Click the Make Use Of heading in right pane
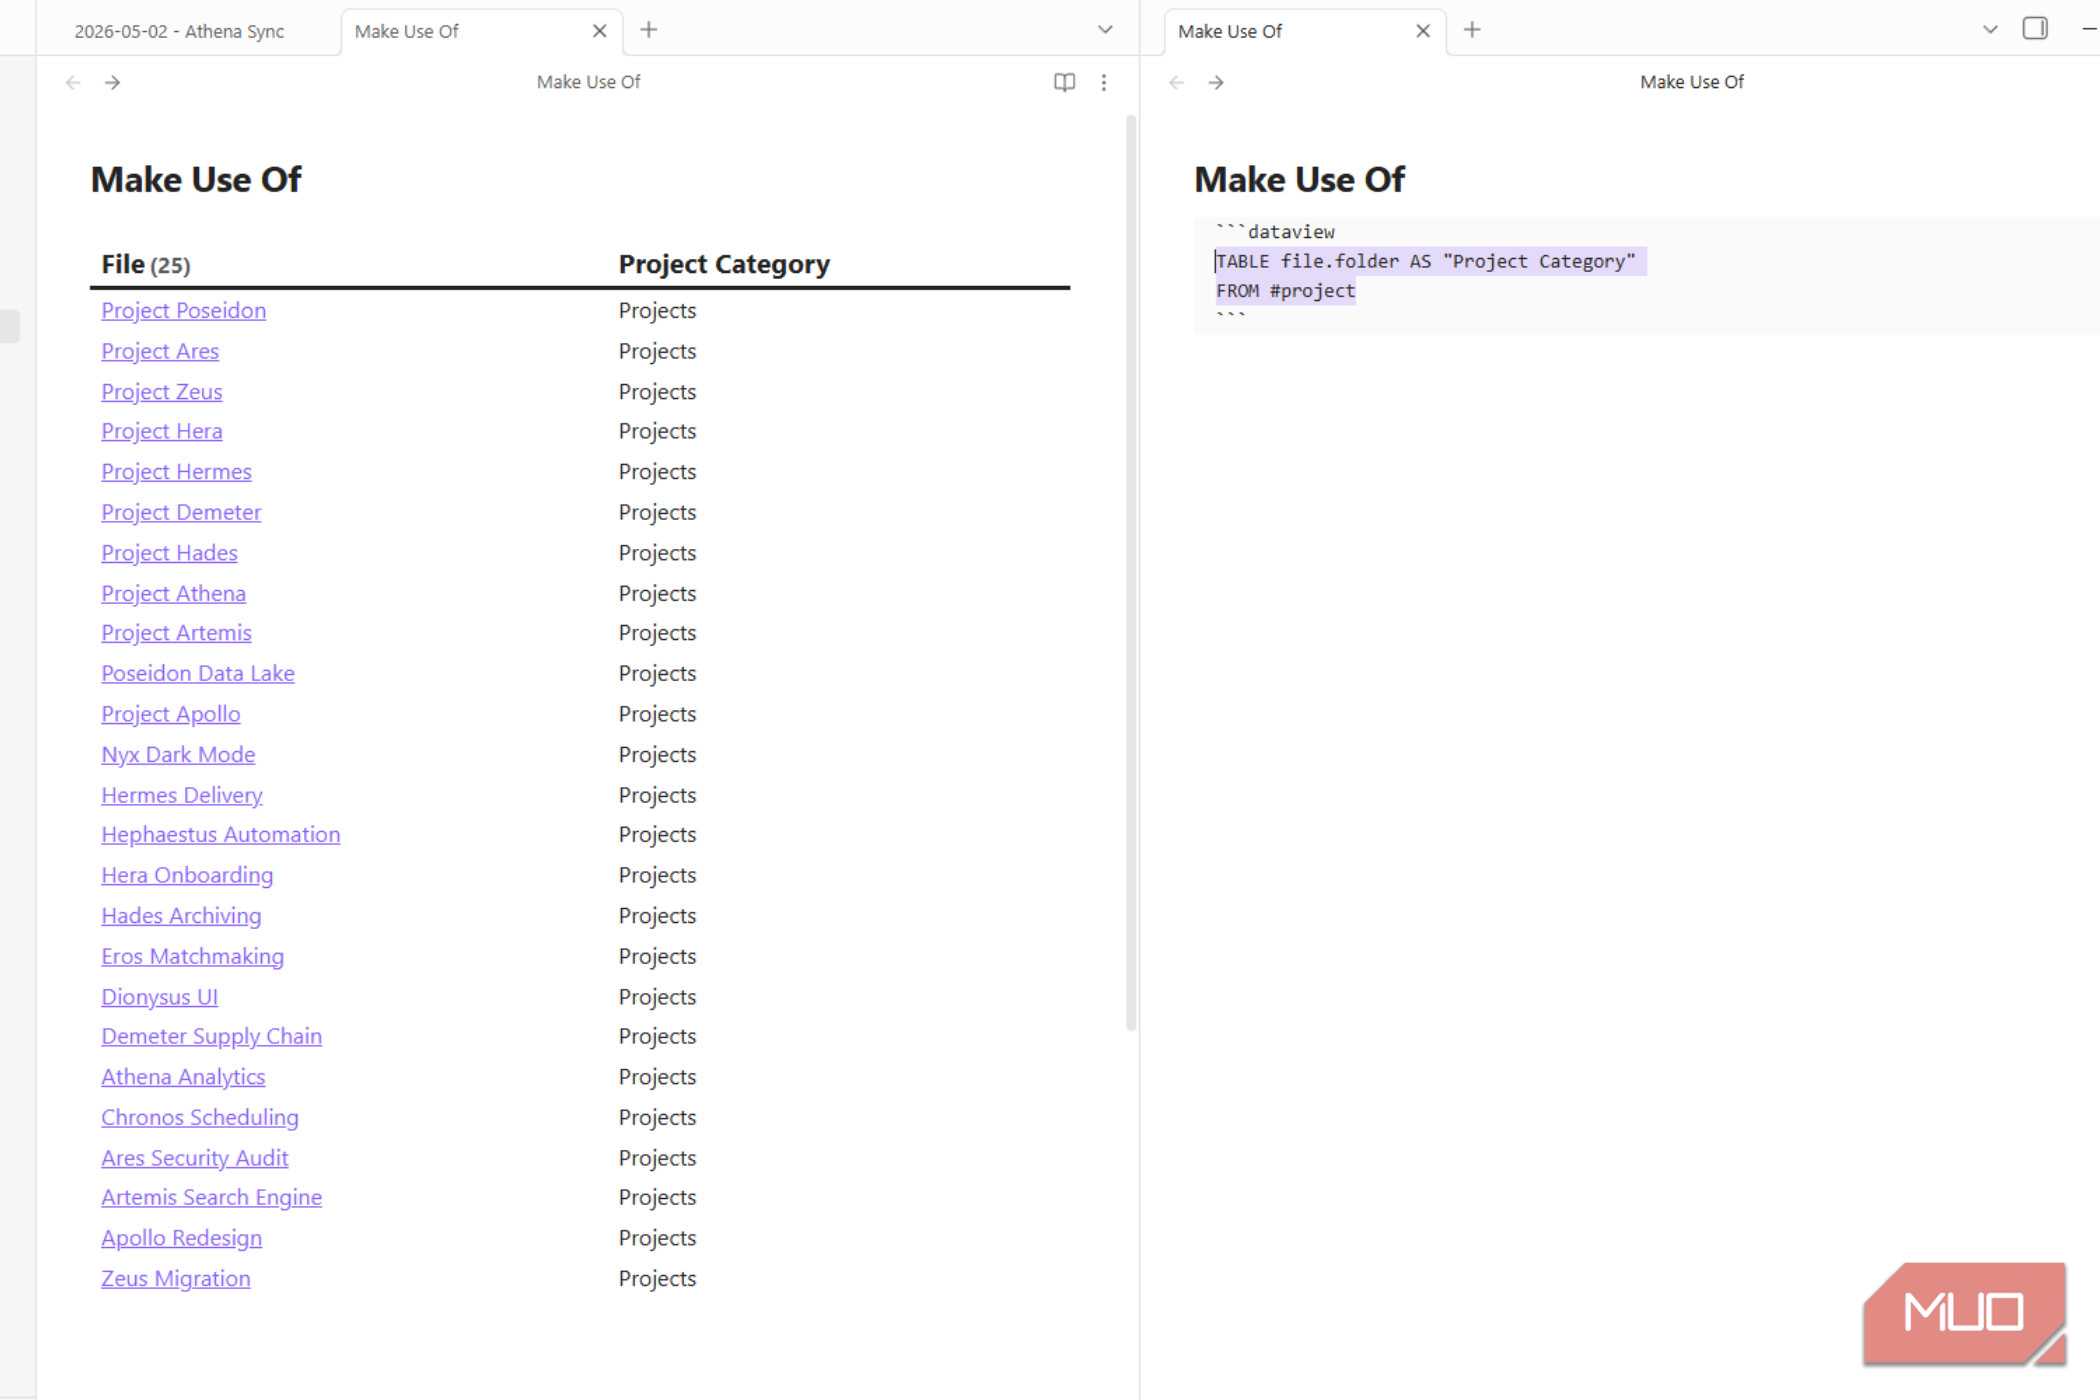The image size is (2100, 1400). pos(1299,180)
